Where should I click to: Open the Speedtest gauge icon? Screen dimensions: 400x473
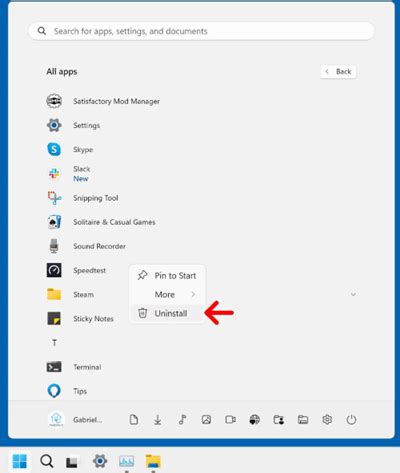point(54,270)
